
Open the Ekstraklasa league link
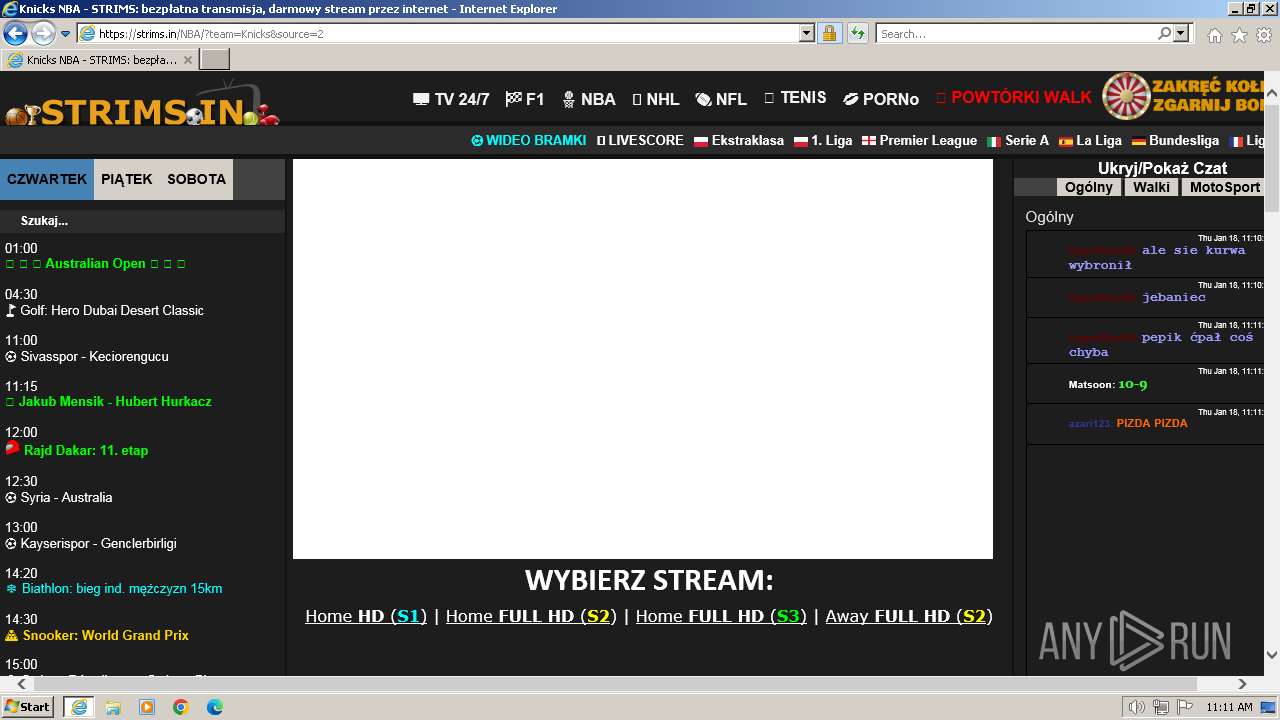(x=739, y=141)
